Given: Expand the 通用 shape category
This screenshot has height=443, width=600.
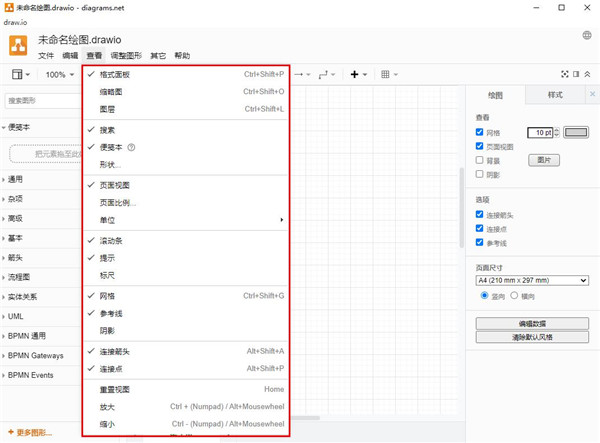Looking at the screenshot, I should click(40, 179).
